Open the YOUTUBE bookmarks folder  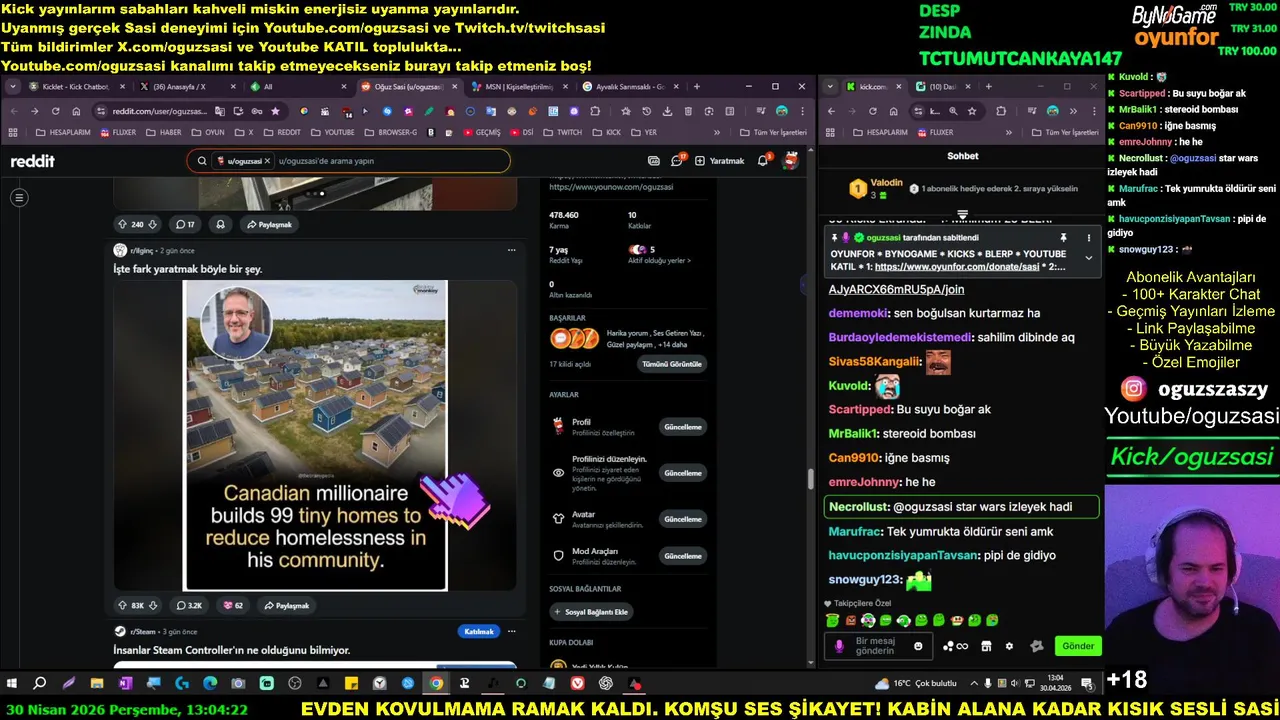click(332, 132)
